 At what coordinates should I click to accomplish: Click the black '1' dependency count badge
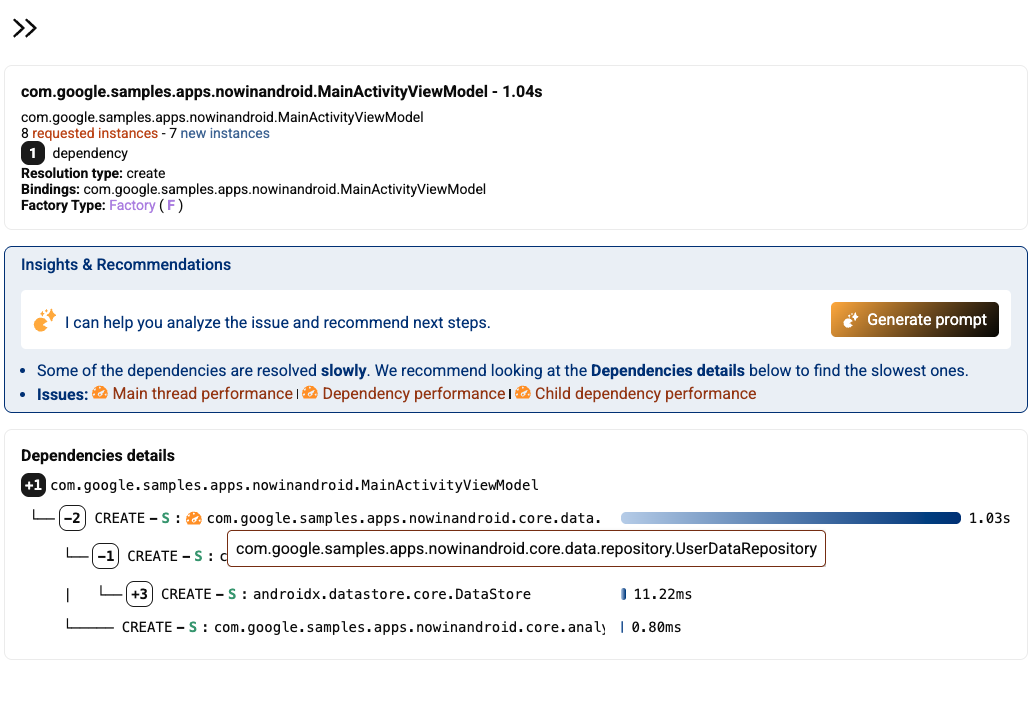33,153
